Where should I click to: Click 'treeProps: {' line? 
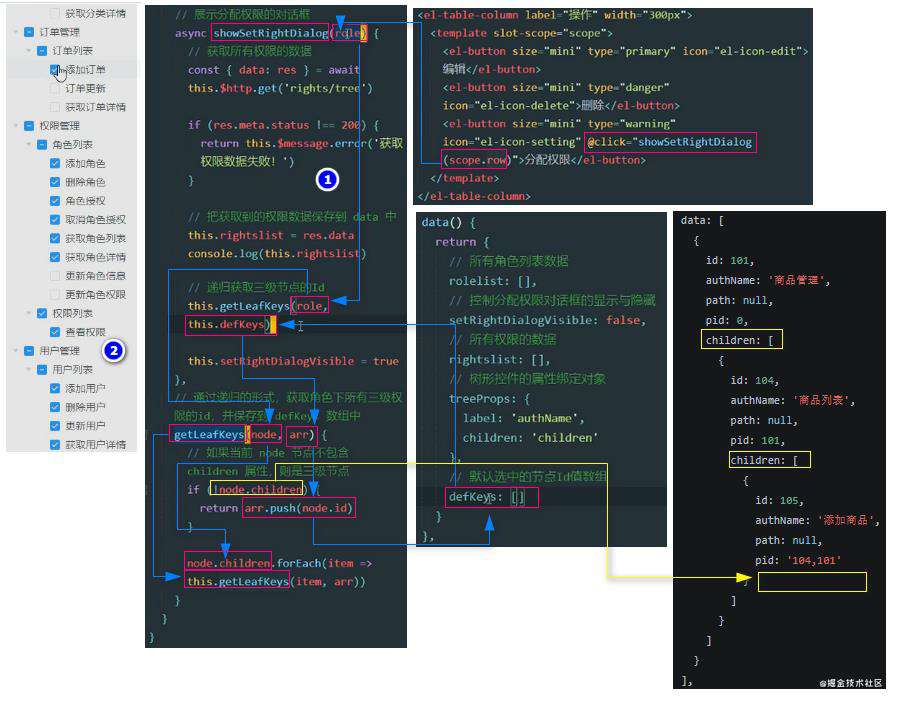click(490, 399)
